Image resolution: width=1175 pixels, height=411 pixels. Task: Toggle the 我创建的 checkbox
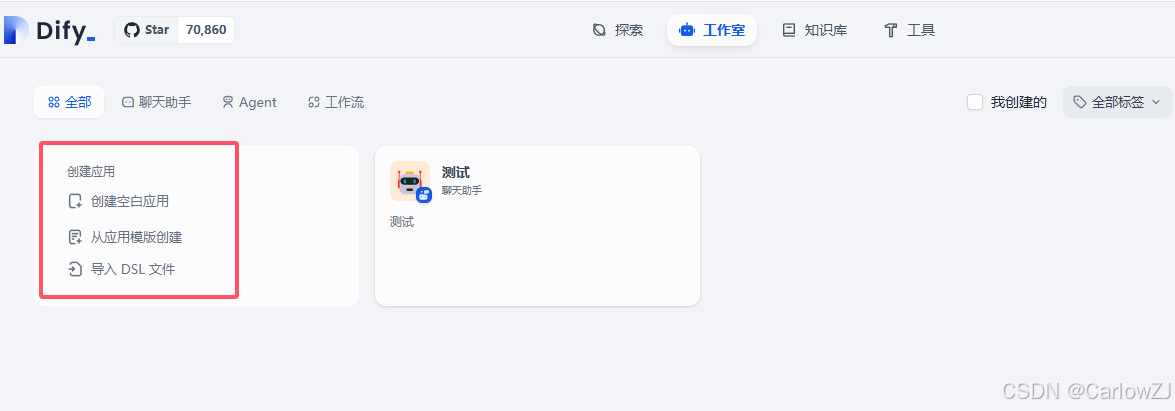(x=975, y=102)
